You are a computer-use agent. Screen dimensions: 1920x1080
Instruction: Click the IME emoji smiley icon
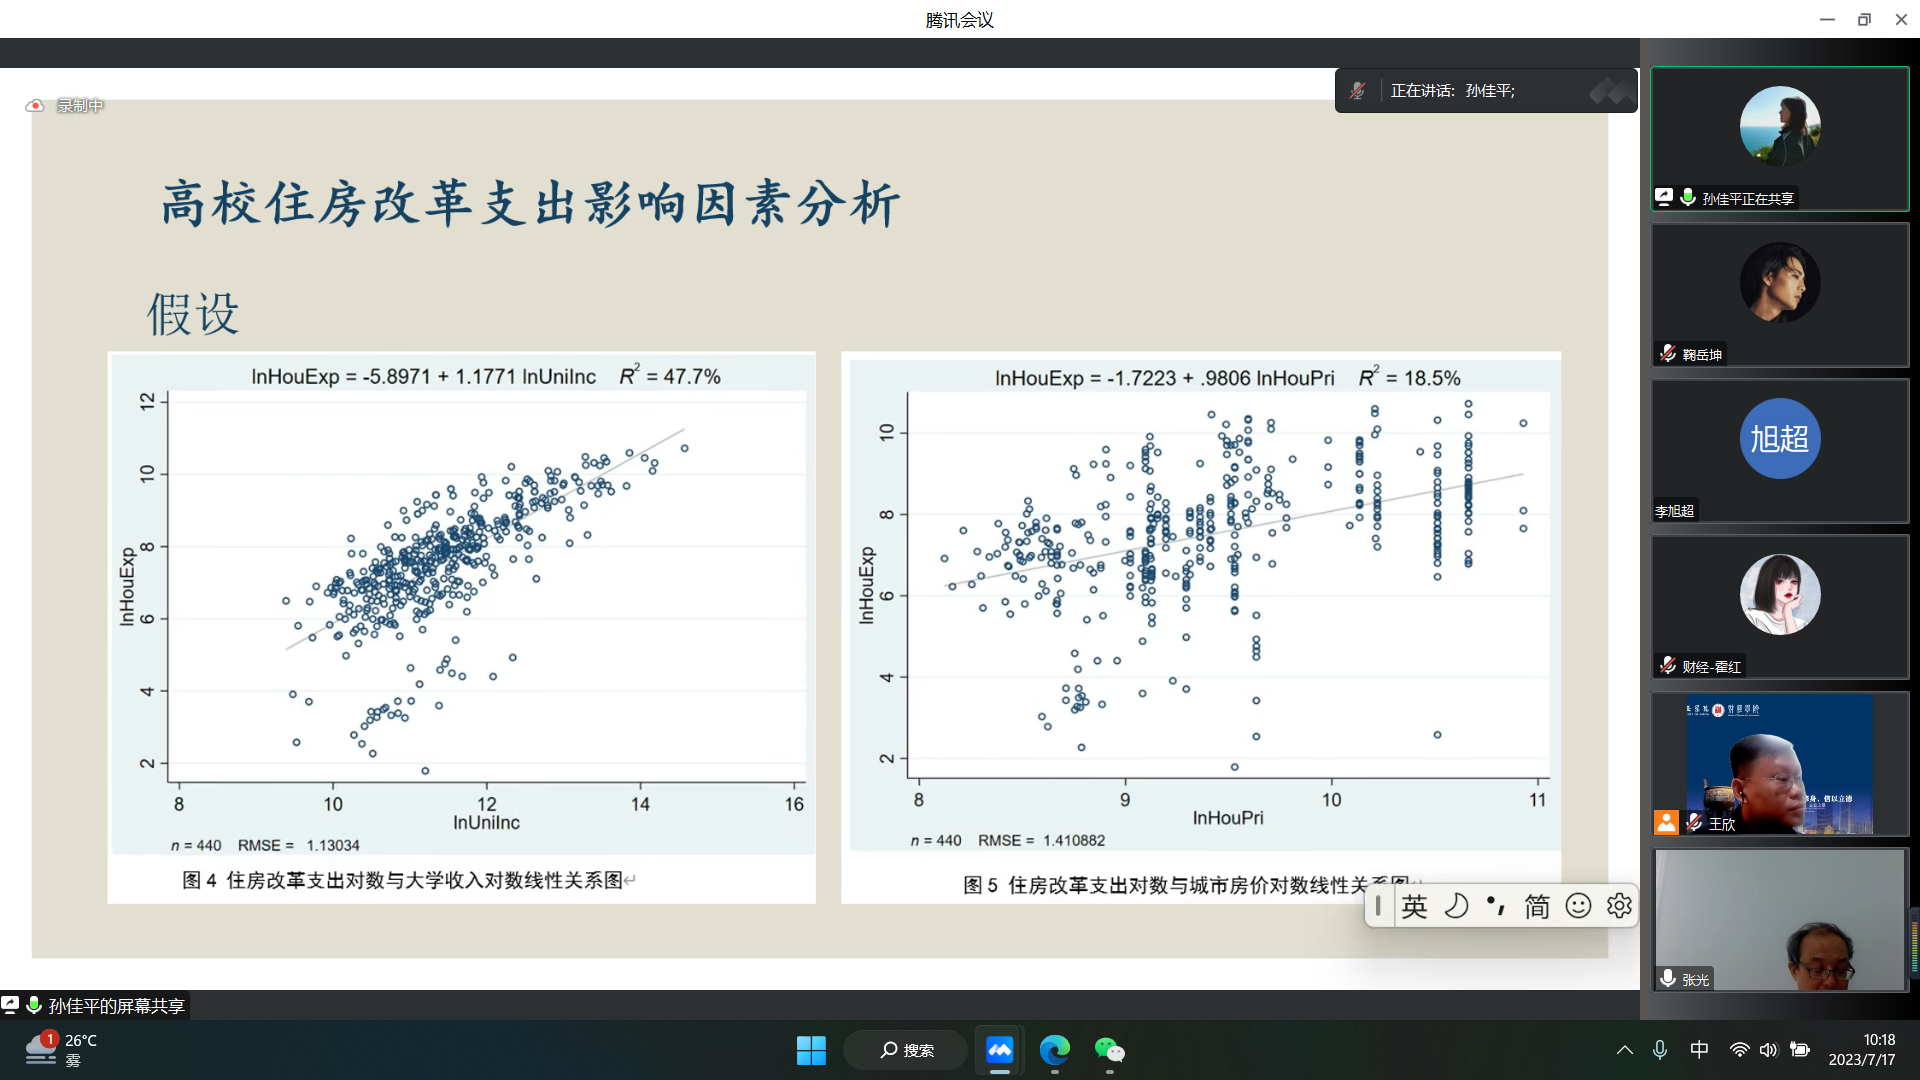(x=1578, y=906)
